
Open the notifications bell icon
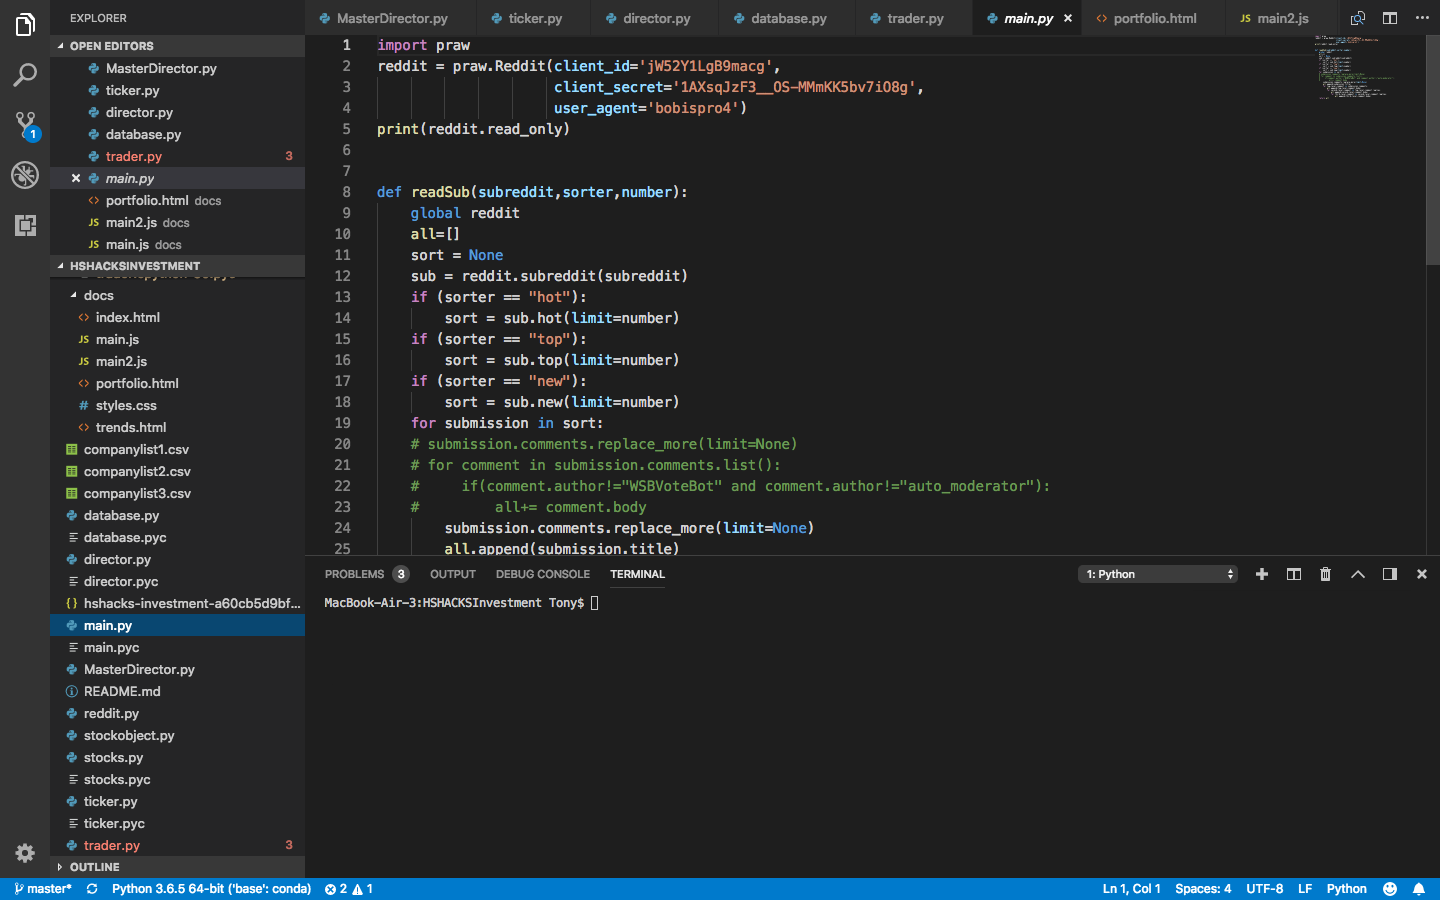click(1418, 888)
